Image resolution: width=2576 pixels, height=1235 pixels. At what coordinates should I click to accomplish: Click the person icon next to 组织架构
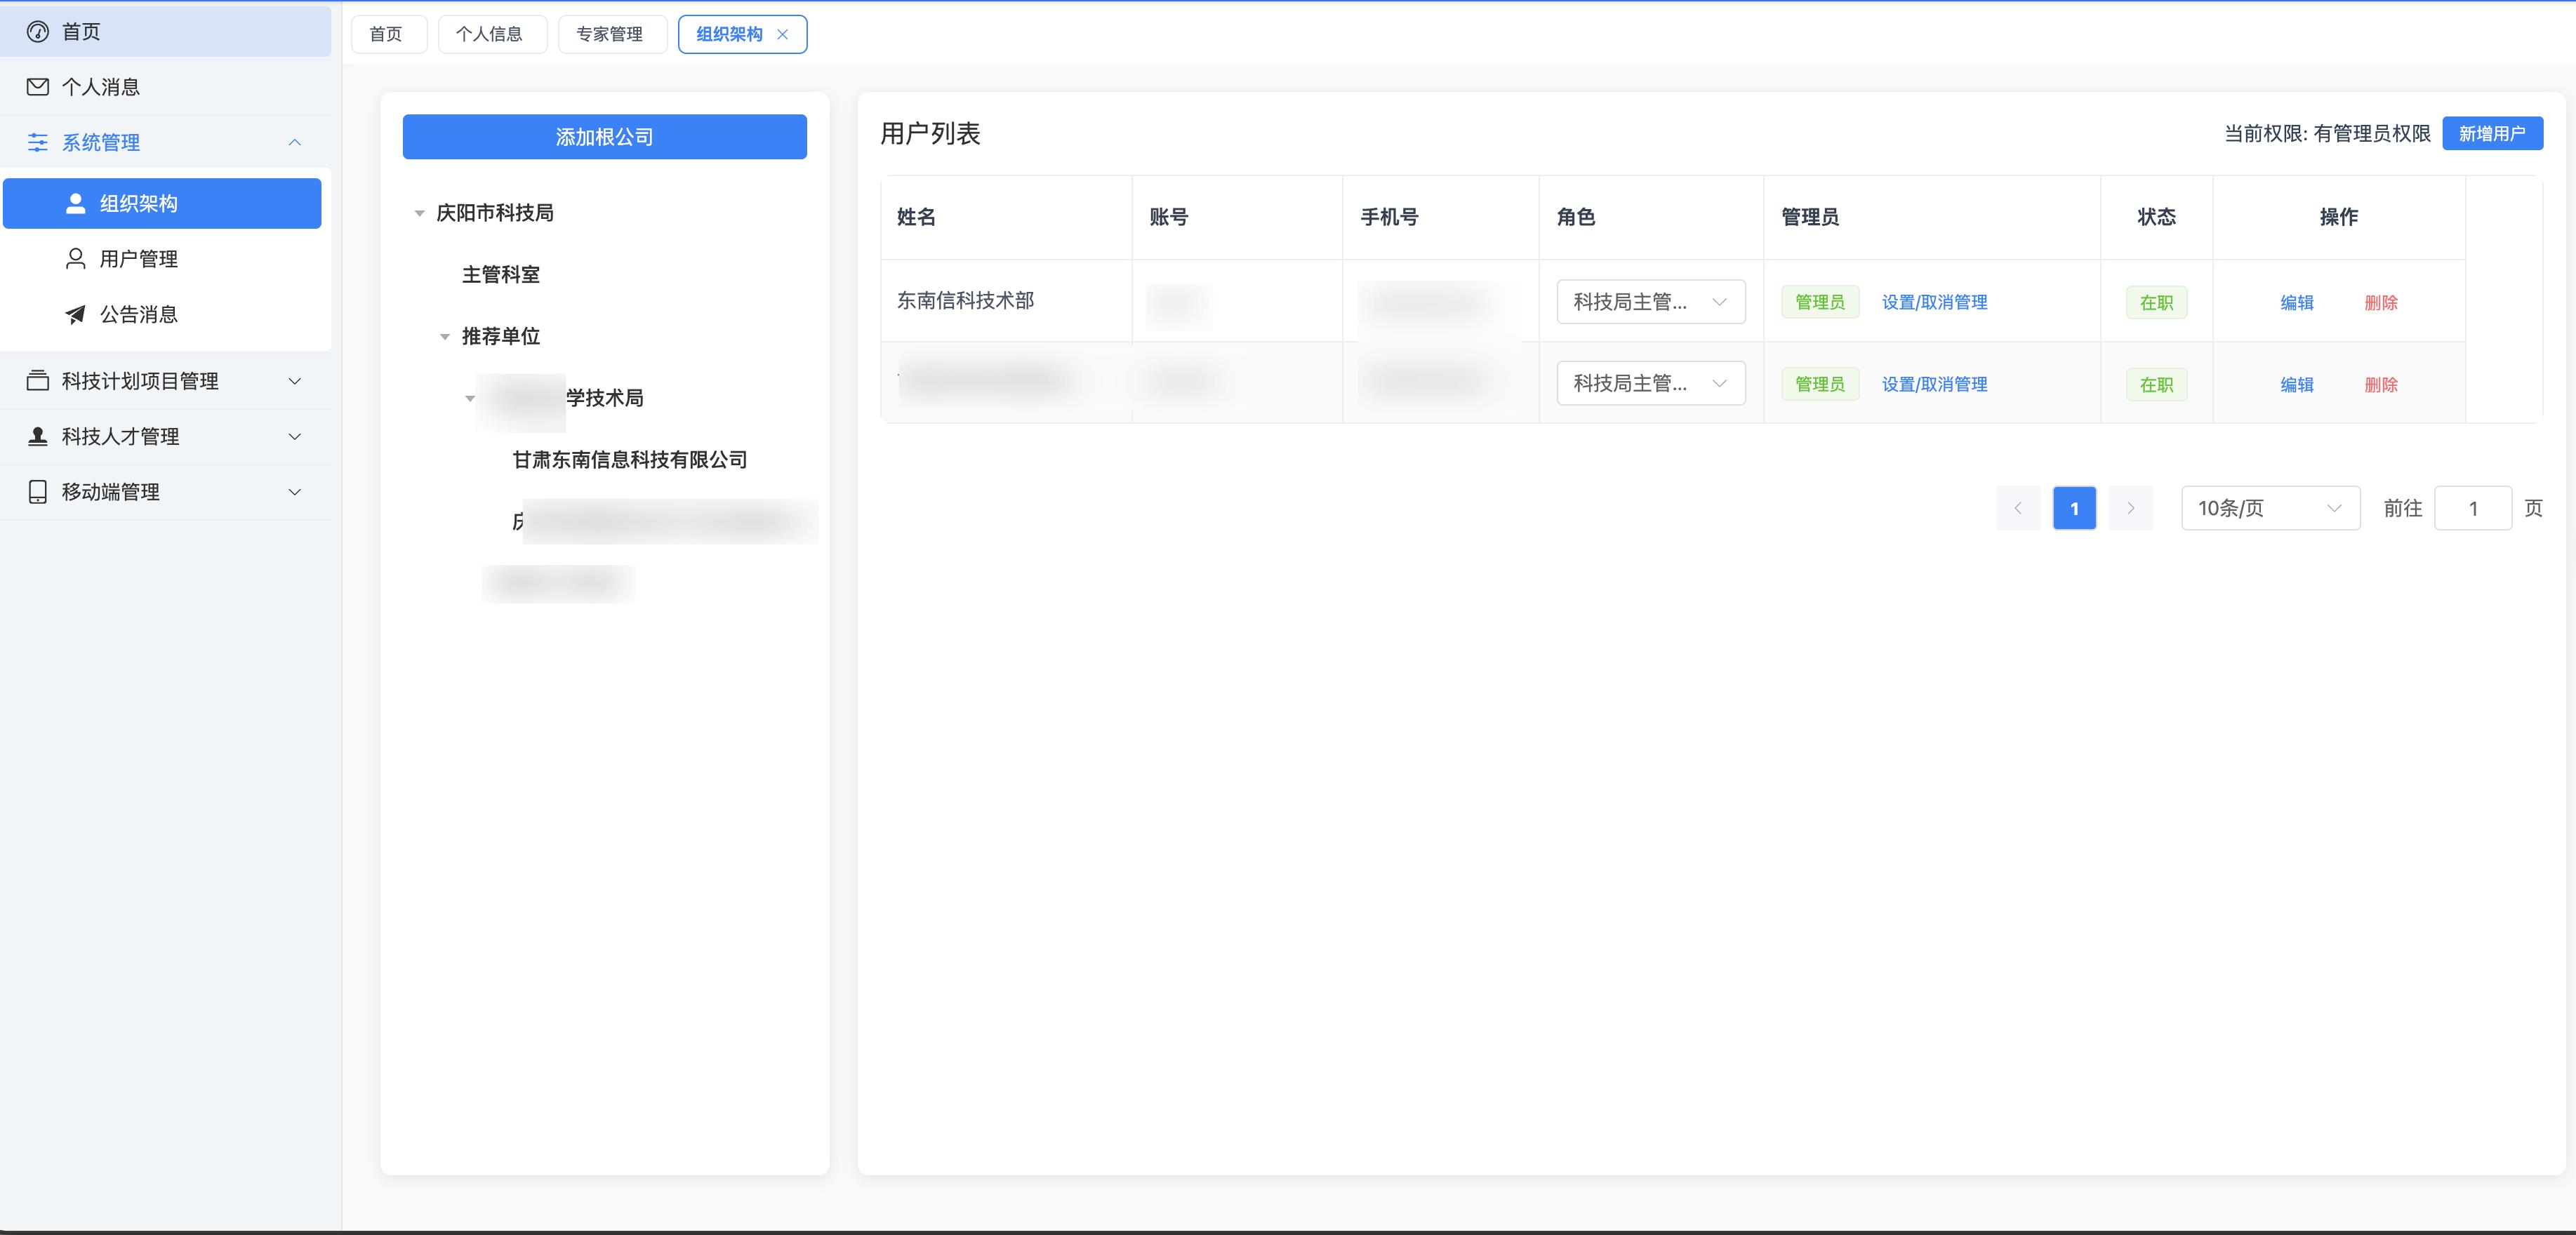pyautogui.click(x=75, y=204)
